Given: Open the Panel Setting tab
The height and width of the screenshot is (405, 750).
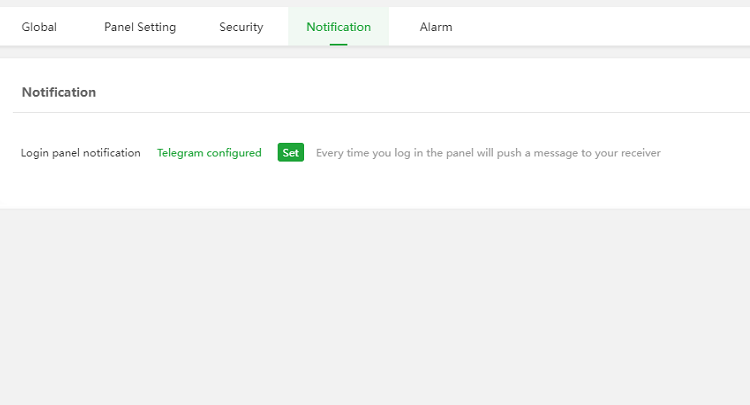Looking at the screenshot, I should tap(140, 27).
